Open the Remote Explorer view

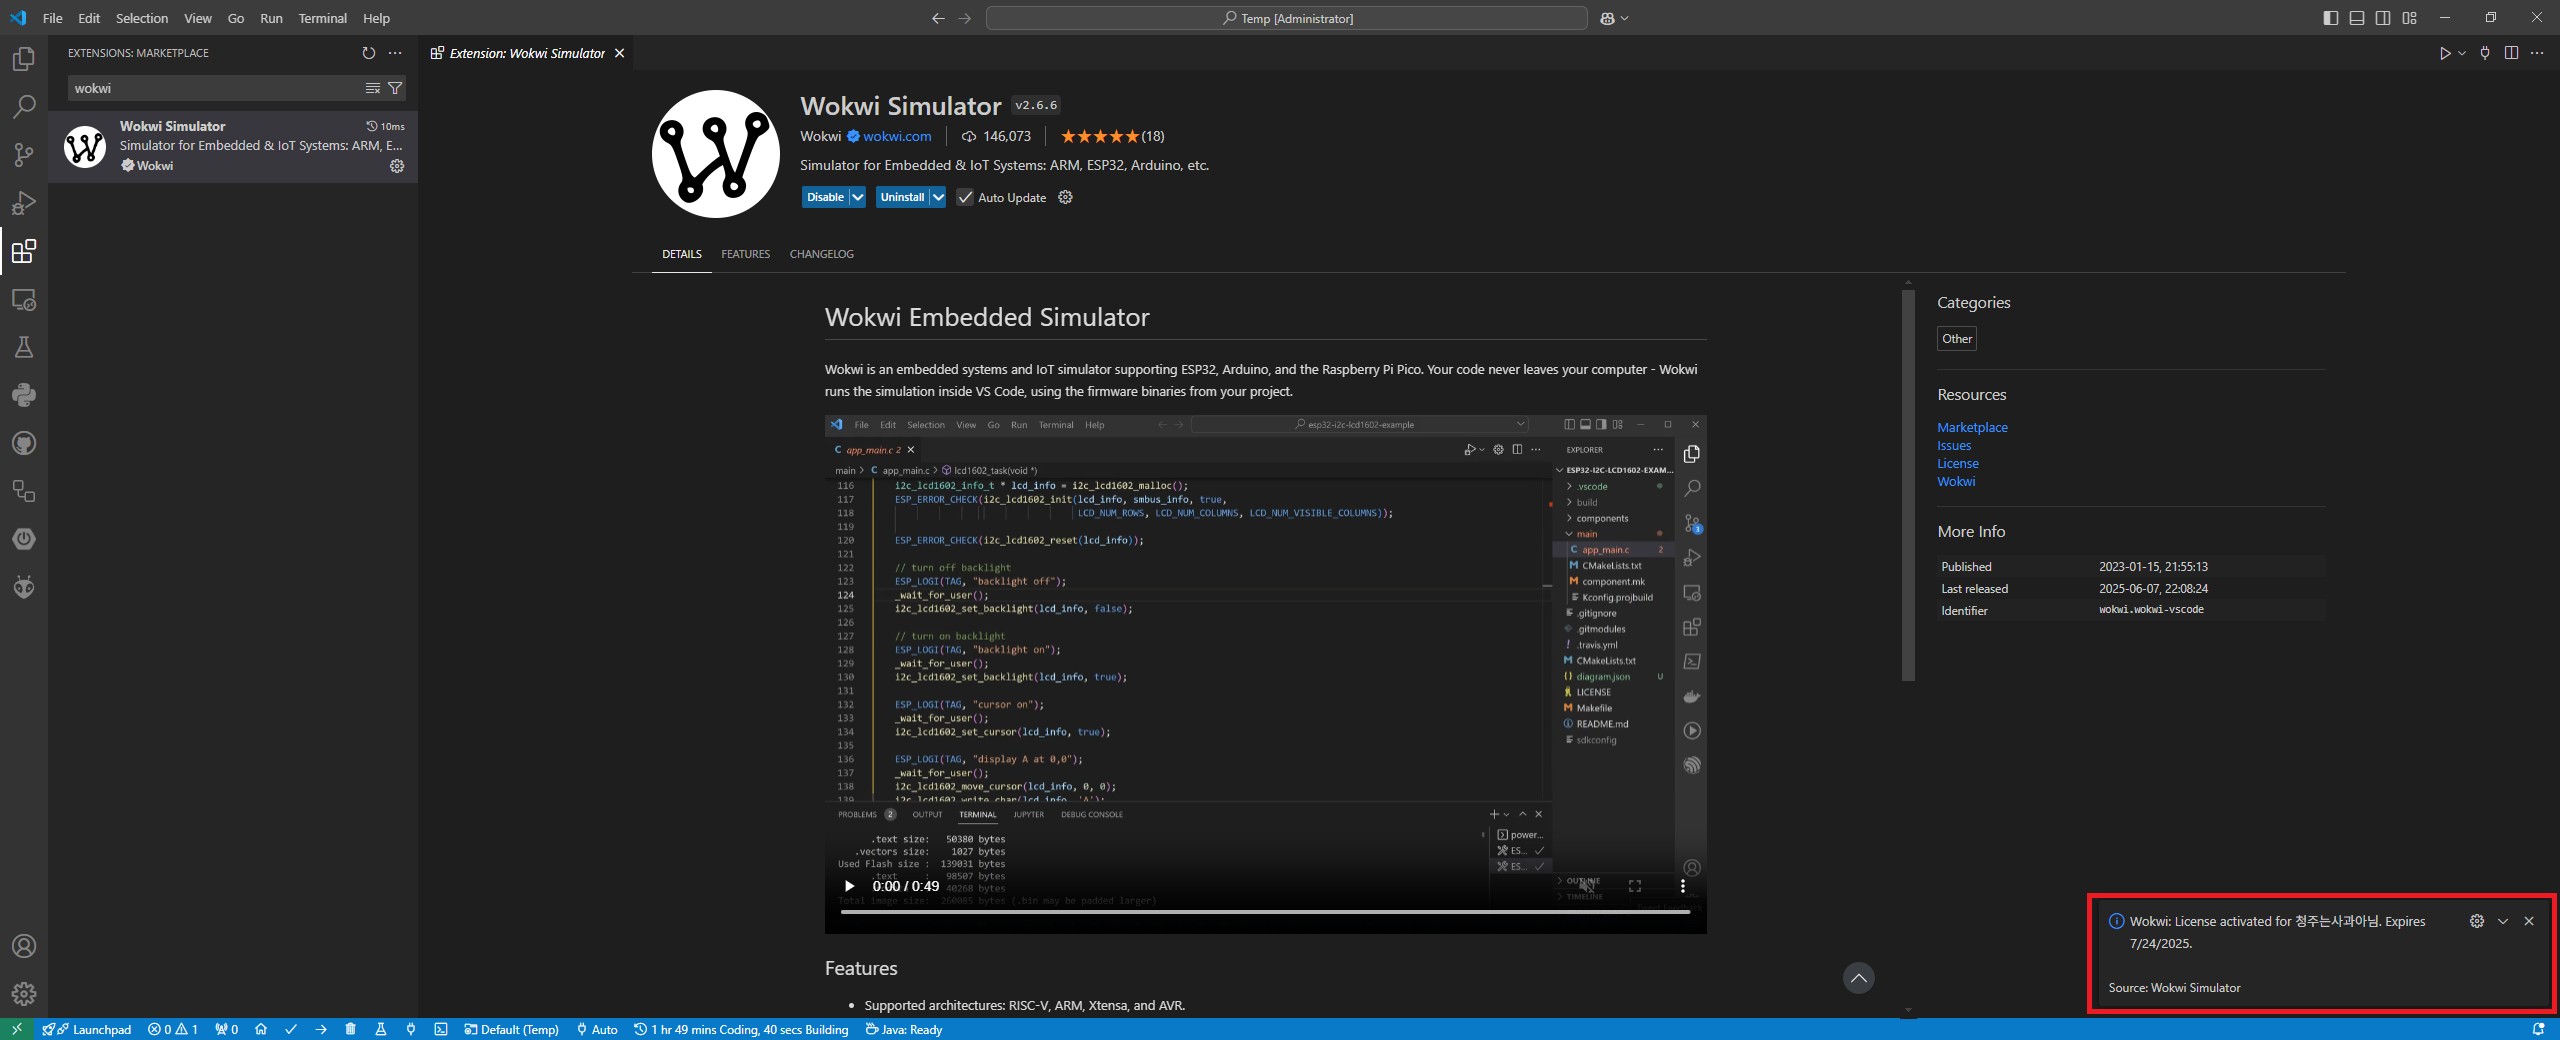[24, 299]
